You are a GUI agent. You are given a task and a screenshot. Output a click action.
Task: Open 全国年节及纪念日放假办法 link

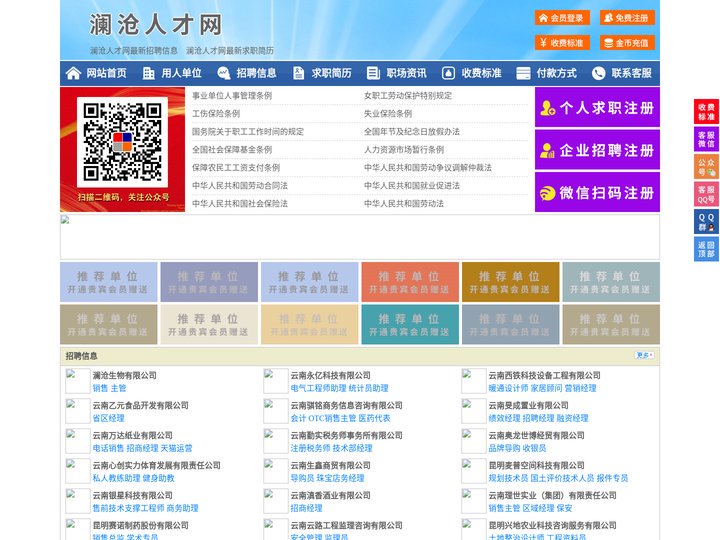click(x=412, y=131)
